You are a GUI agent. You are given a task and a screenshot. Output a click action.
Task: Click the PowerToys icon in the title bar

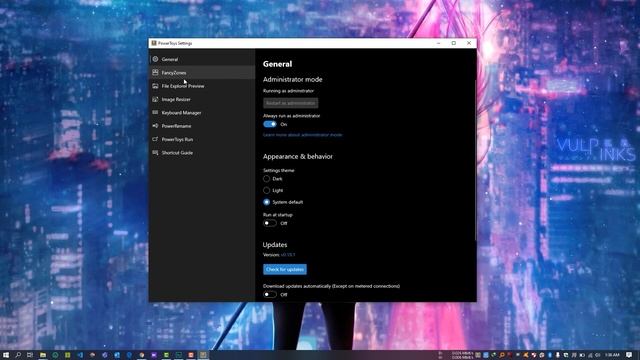coord(154,43)
